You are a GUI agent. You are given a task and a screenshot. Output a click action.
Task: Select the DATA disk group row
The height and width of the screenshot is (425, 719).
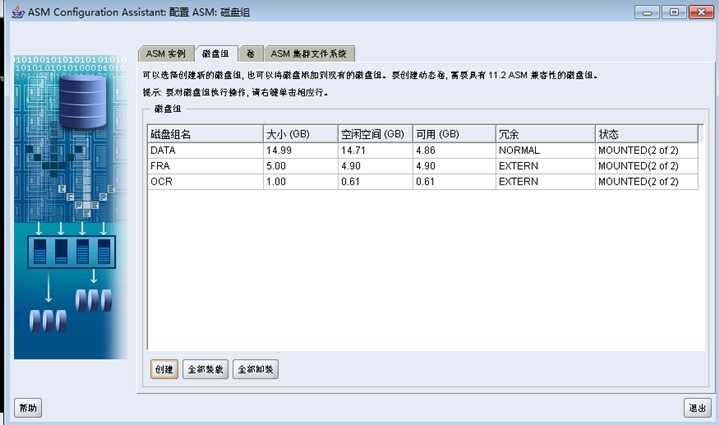(423, 150)
